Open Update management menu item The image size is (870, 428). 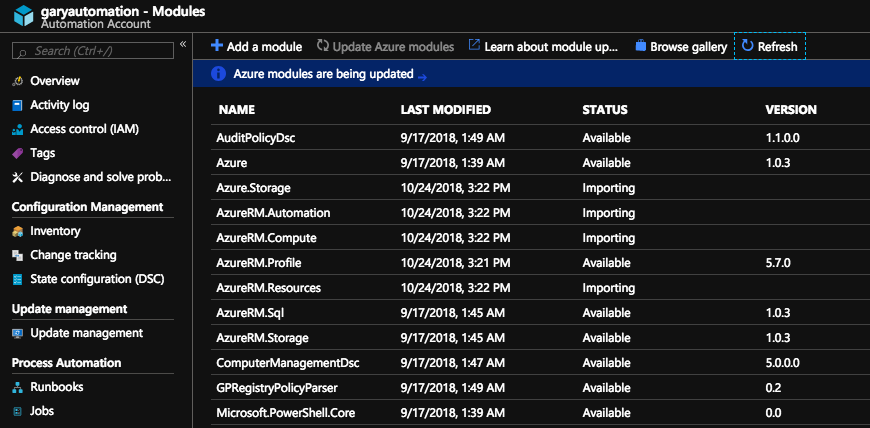click(x=86, y=333)
